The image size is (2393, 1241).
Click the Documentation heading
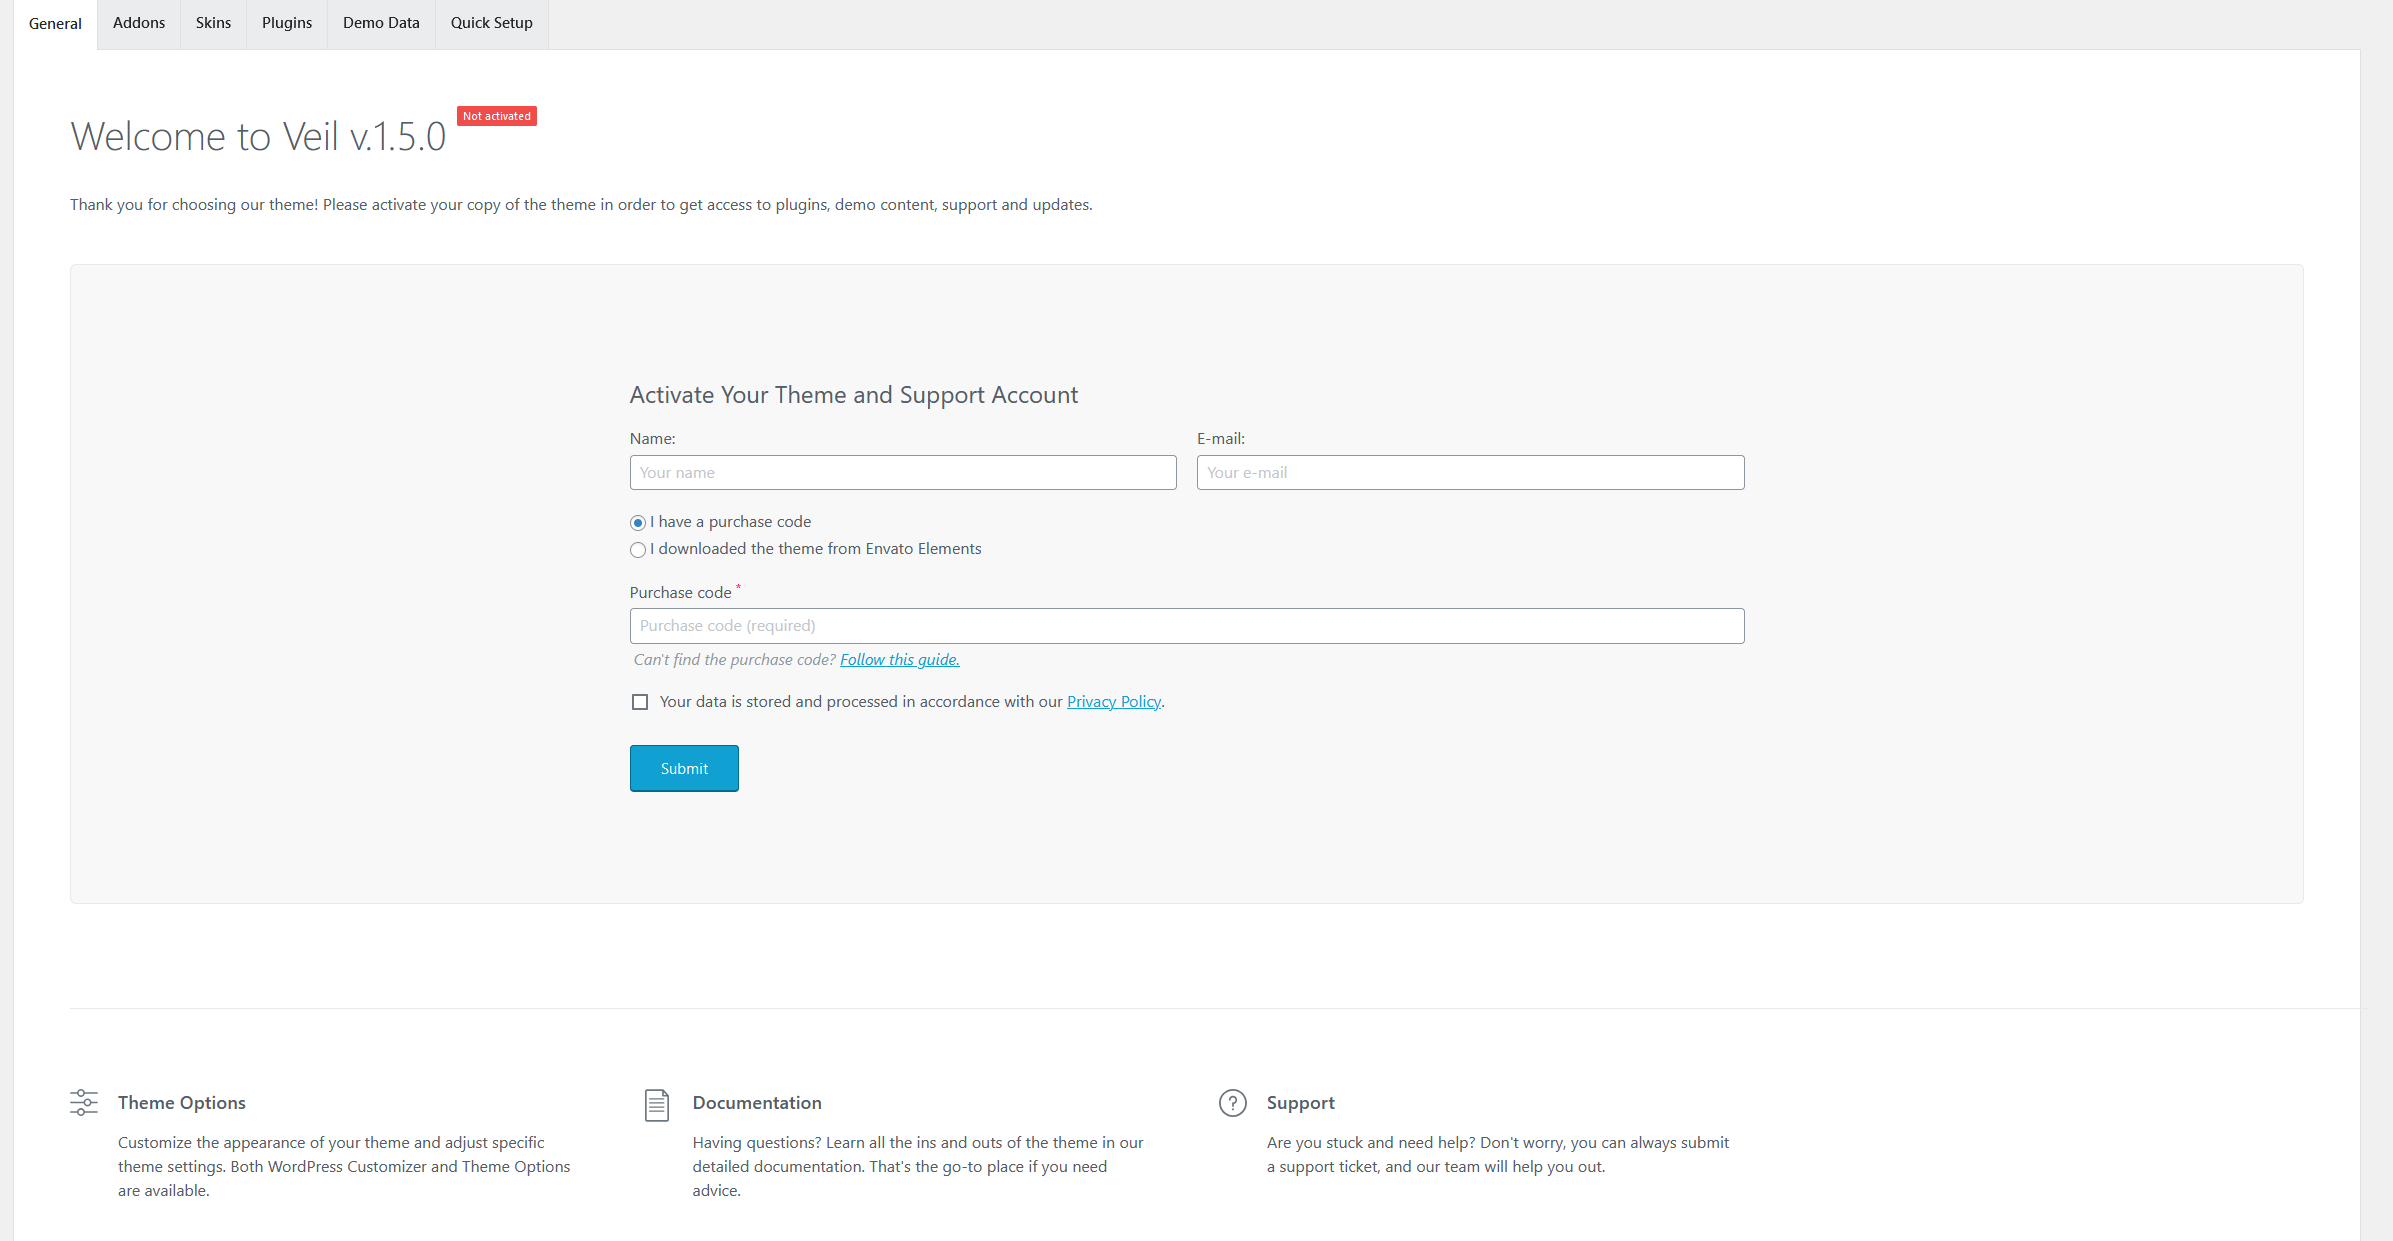pos(757,1103)
